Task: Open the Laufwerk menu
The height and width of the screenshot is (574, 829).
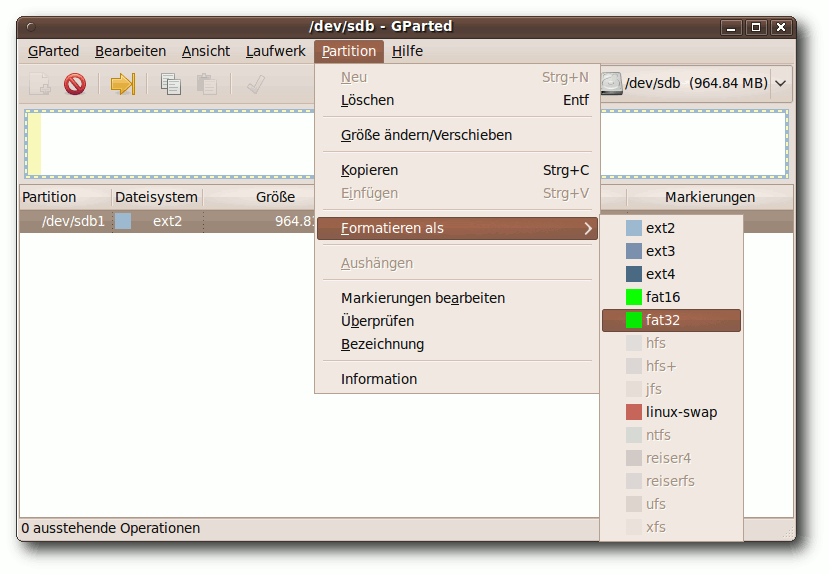Action: pos(275,51)
